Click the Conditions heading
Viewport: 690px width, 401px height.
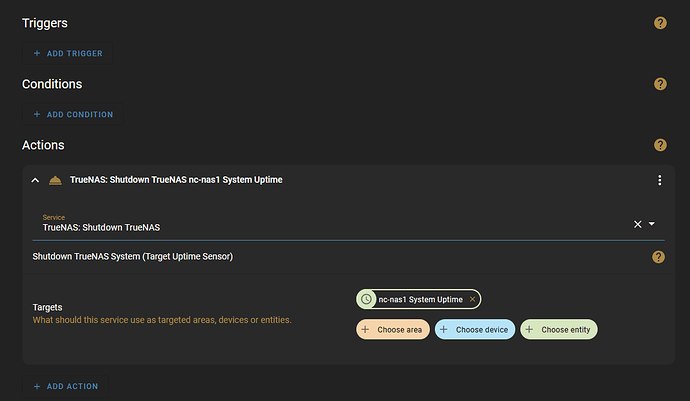pyautogui.click(x=52, y=84)
